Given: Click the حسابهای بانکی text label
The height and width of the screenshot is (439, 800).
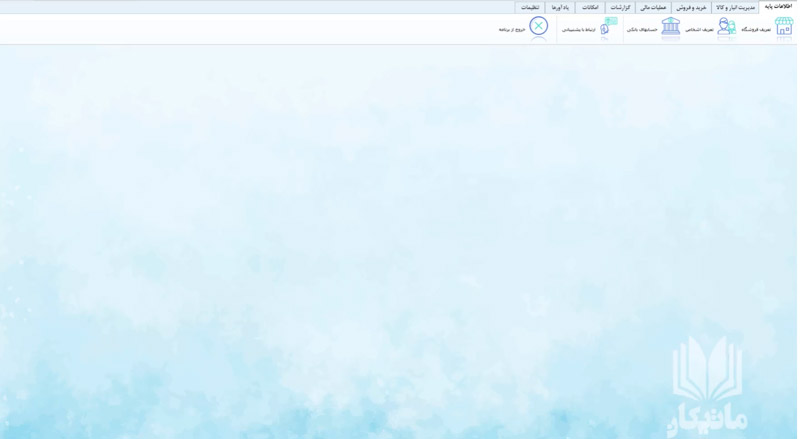Looking at the screenshot, I should [x=642, y=30].
